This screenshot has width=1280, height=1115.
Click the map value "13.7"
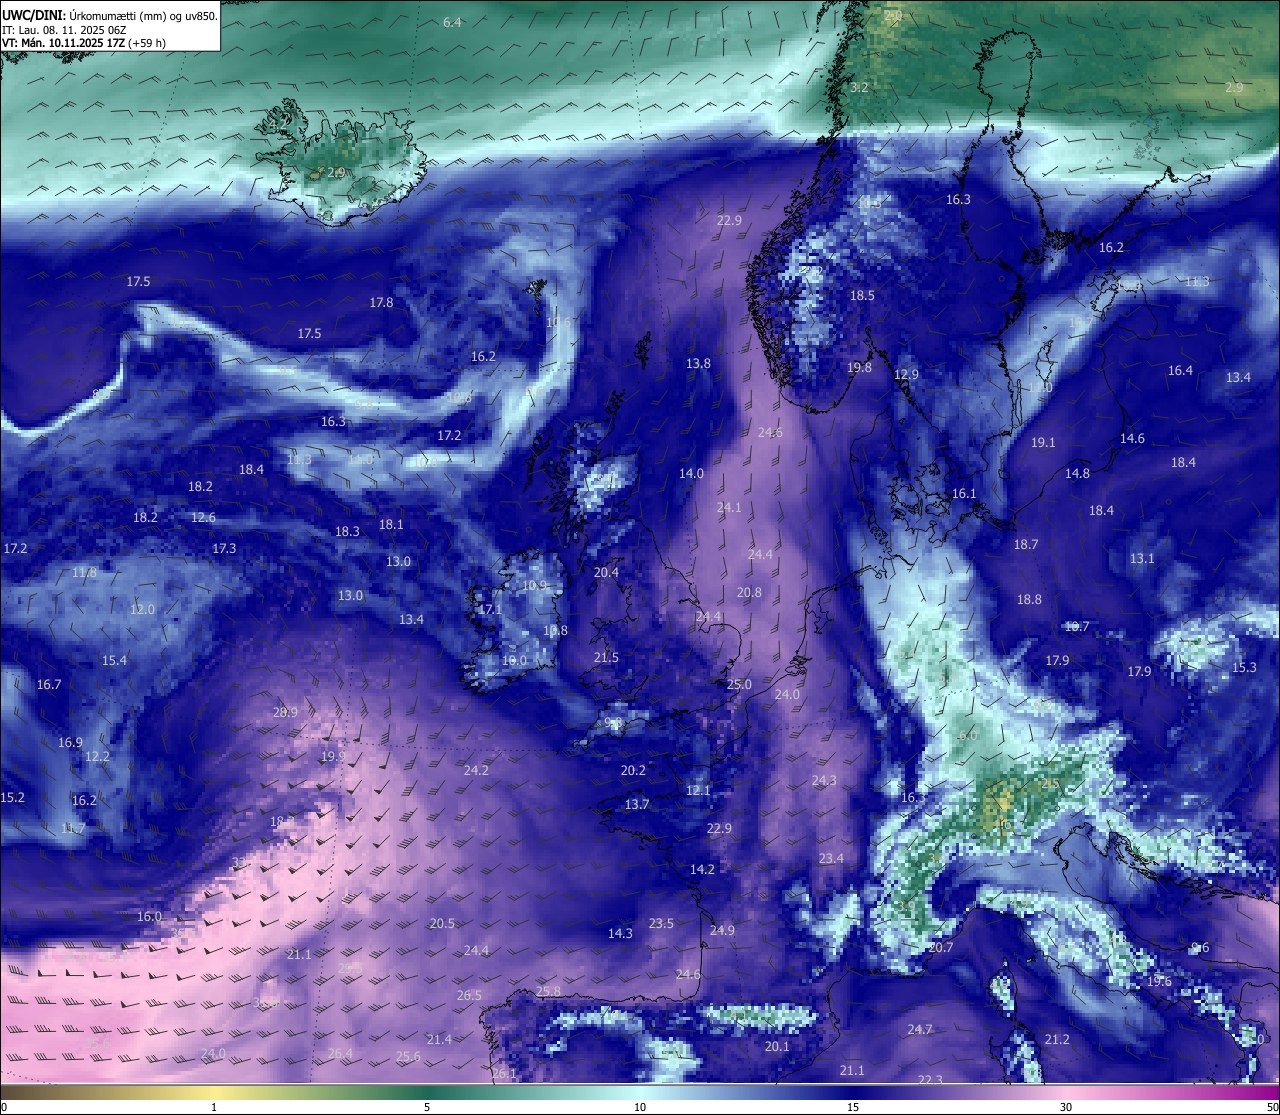pyautogui.click(x=637, y=804)
